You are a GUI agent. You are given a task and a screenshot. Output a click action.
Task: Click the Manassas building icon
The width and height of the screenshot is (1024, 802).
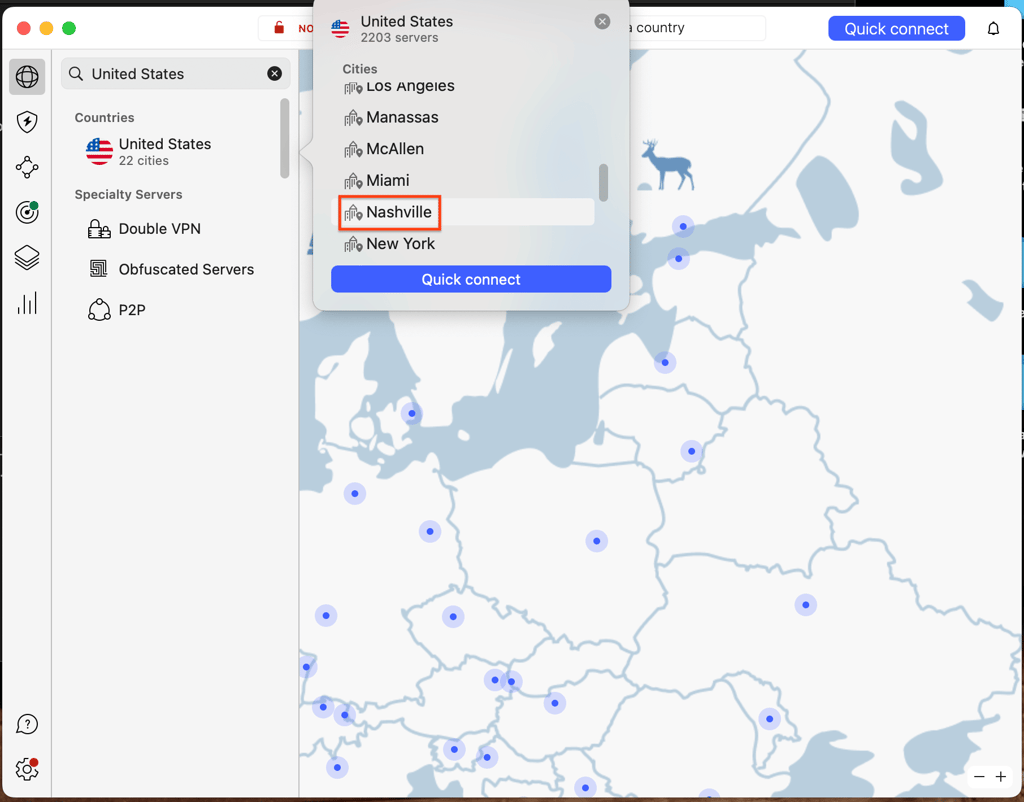click(353, 118)
